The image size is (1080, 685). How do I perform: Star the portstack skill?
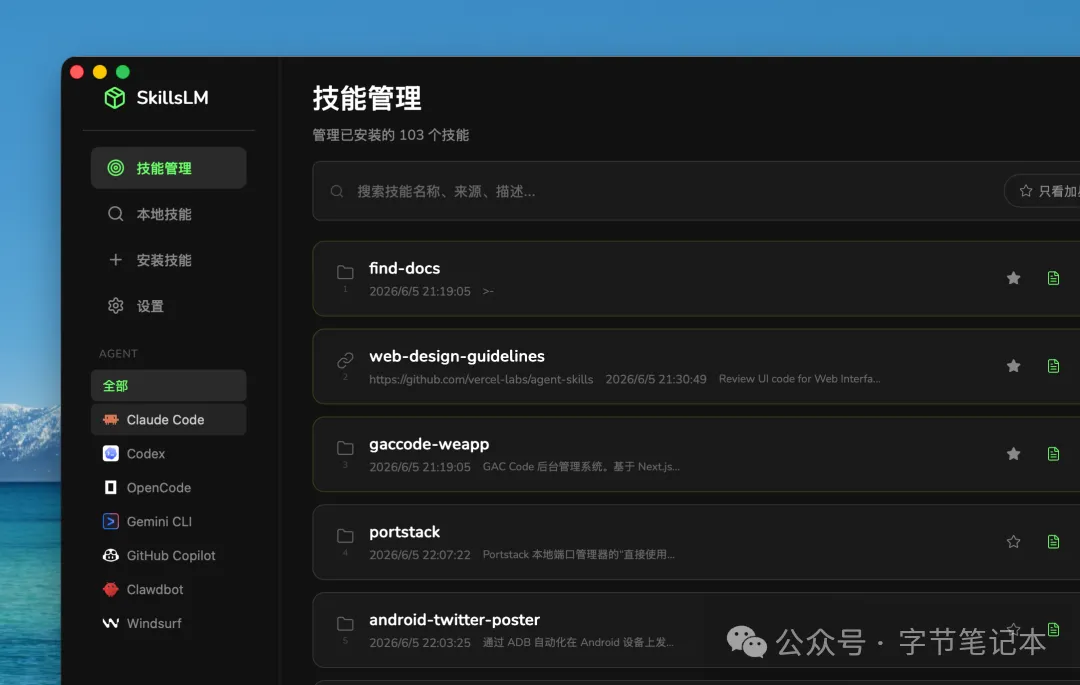coord(1013,542)
